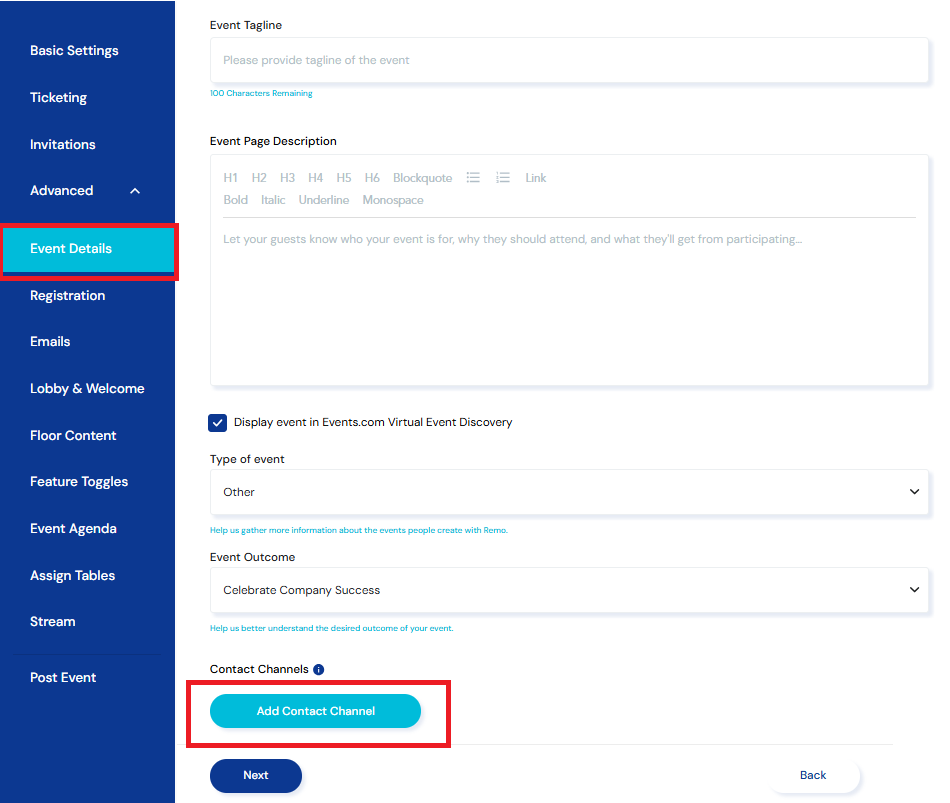The image size is (950, 803).
Task: Go to Feature Toggles settings
Action: point(79,482)
